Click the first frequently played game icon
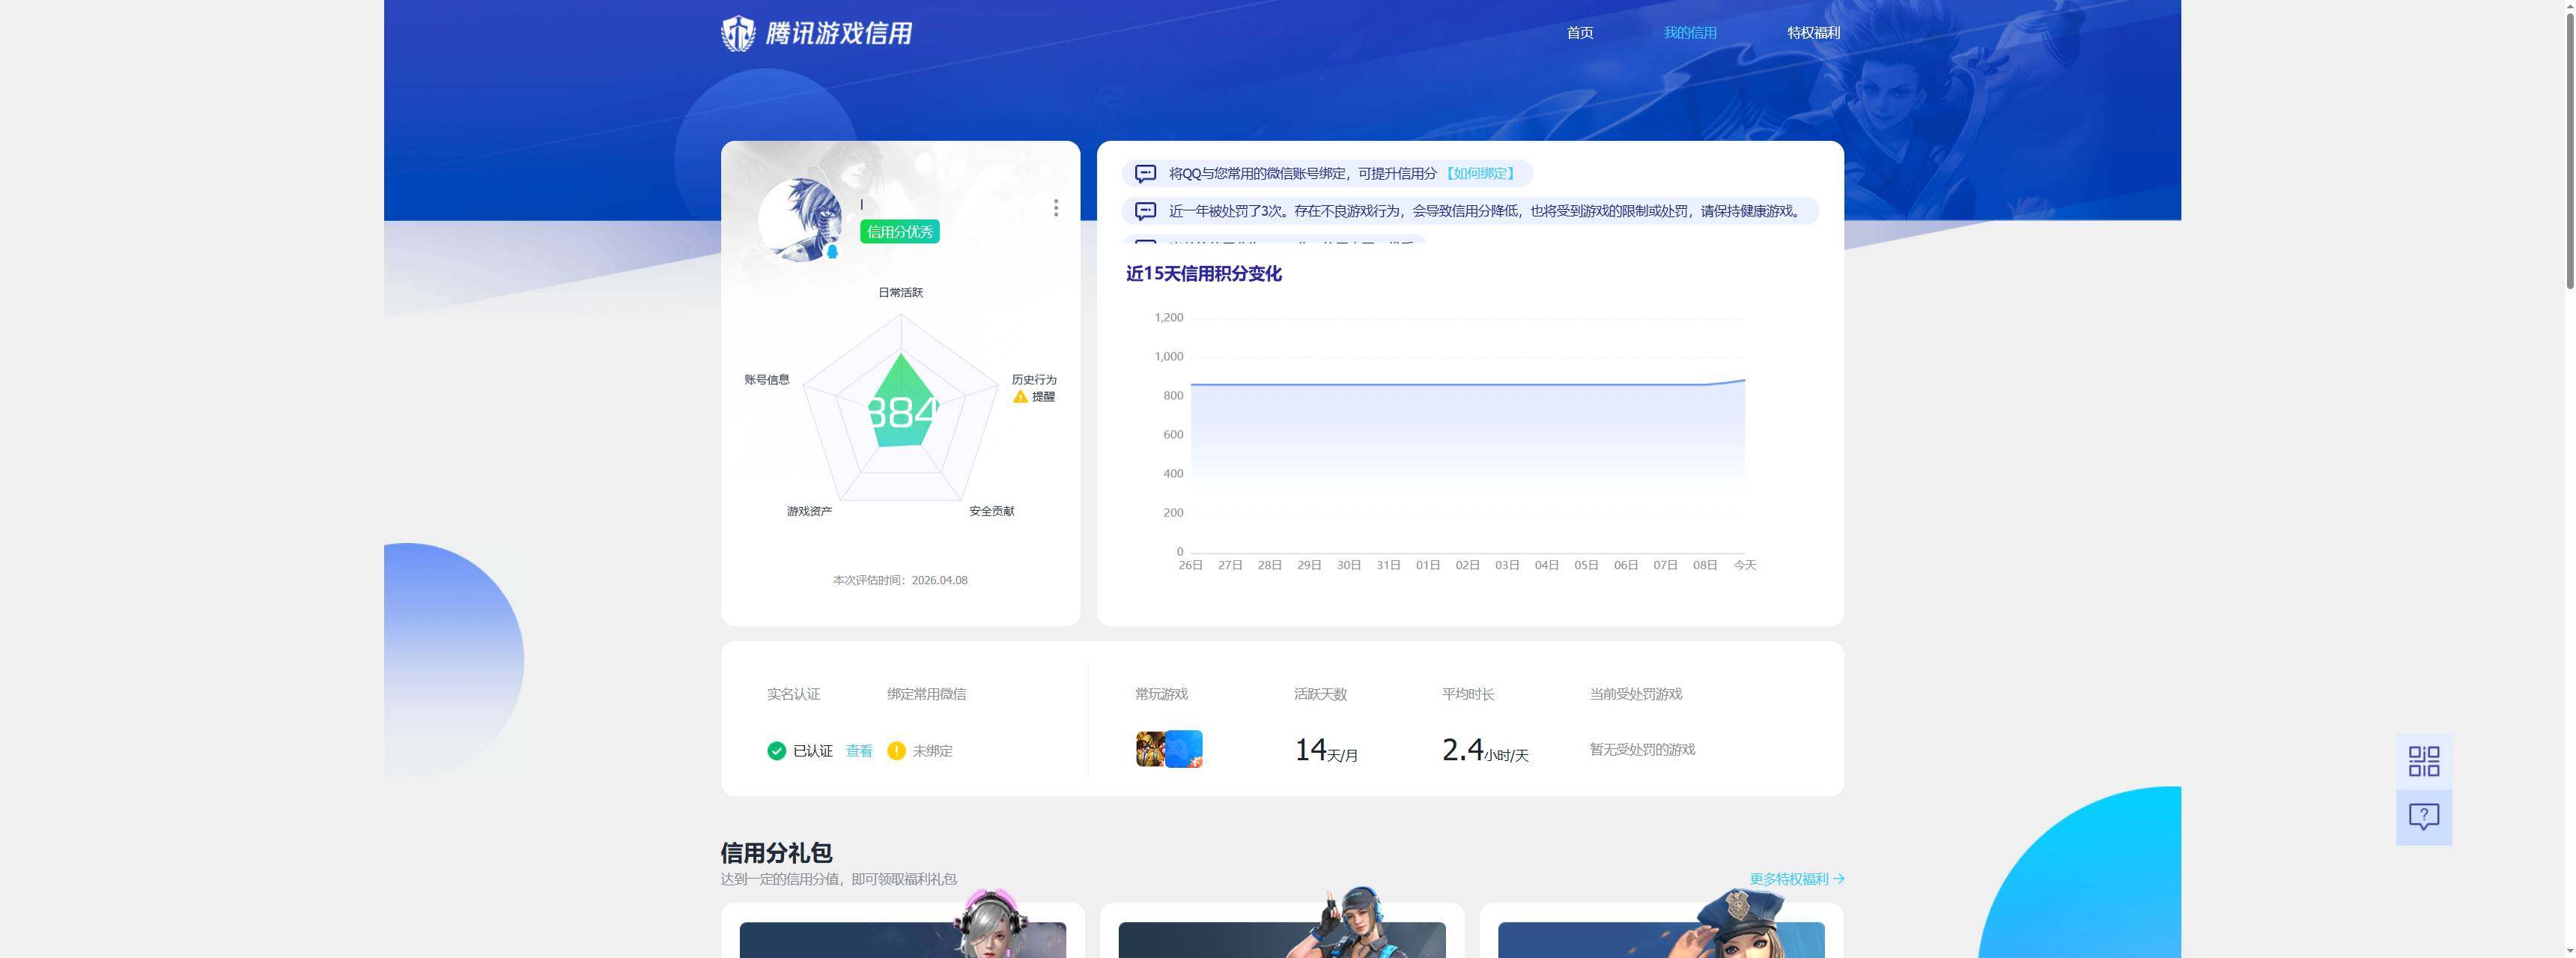 click(x=1150, y=749)
